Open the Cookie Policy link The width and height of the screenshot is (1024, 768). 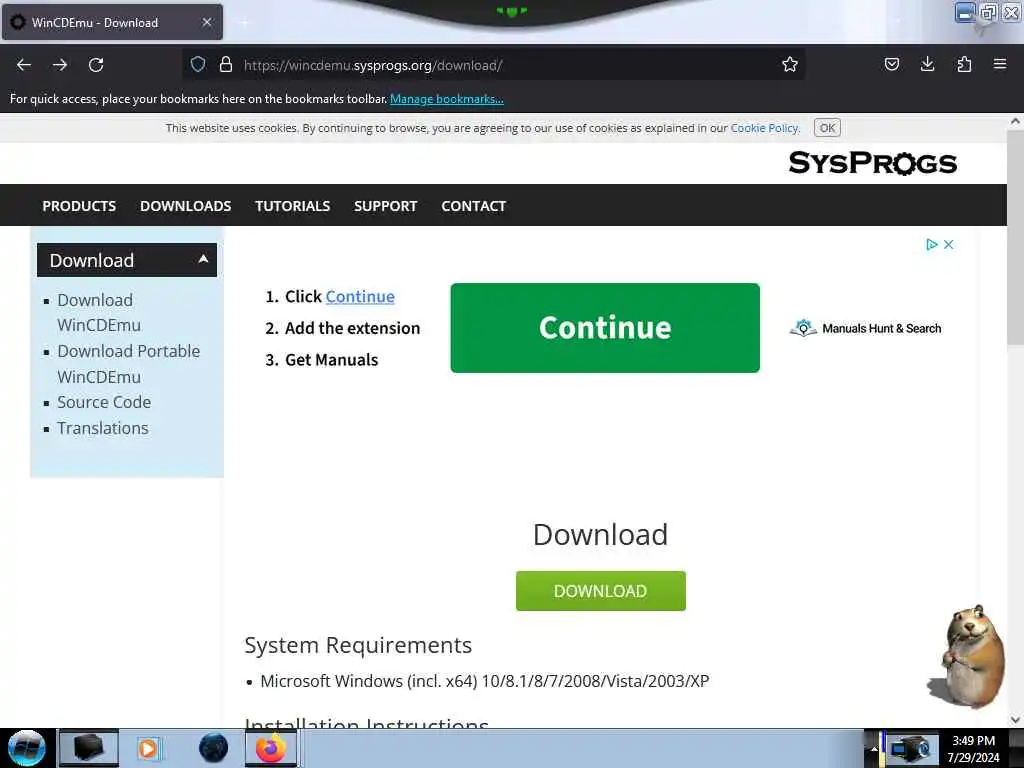(x=764, y=128)
